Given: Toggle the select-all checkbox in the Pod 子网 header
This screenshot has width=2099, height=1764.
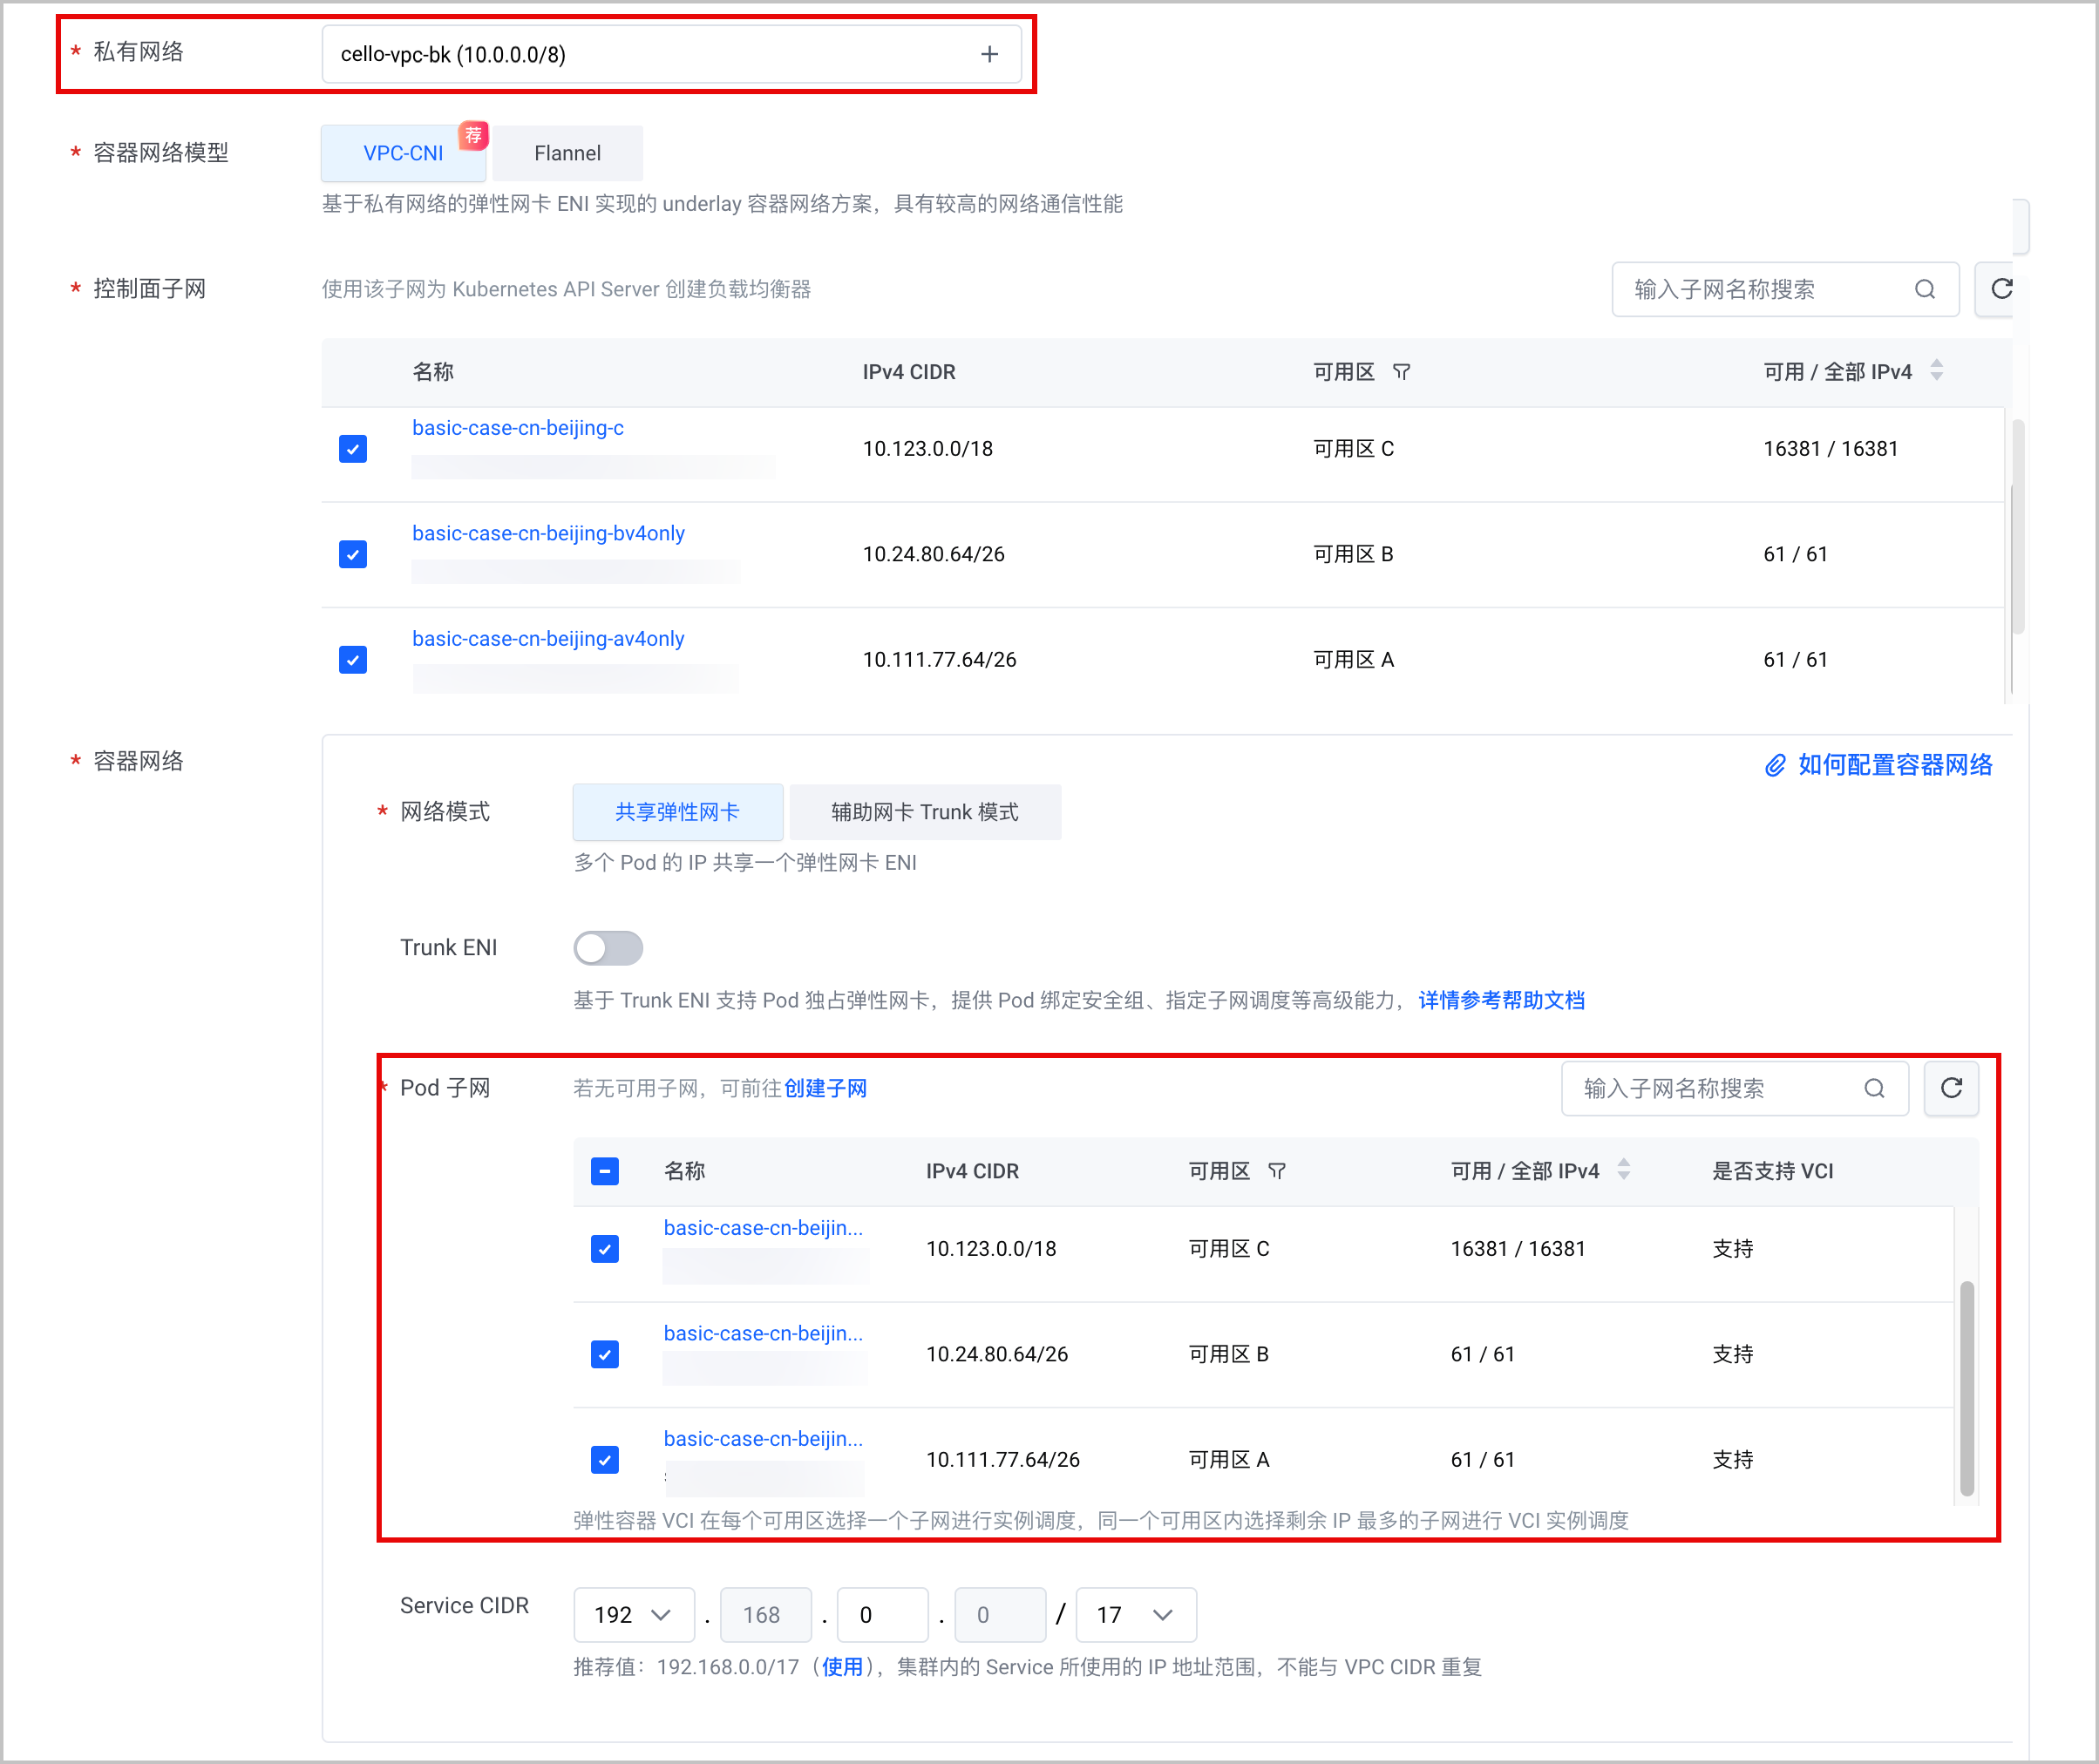Looking at the screenshot, I should (605, 1171).
